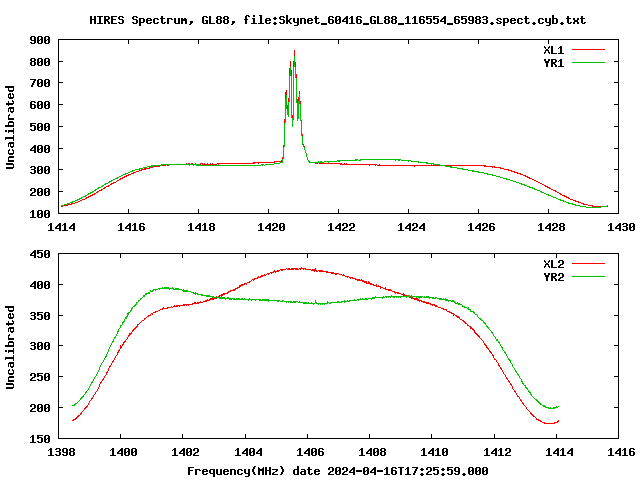The height and width of the screenshot is (480, 640).
Task: Click the 1404 x-axis tick label
Action: tap(248, 452)
